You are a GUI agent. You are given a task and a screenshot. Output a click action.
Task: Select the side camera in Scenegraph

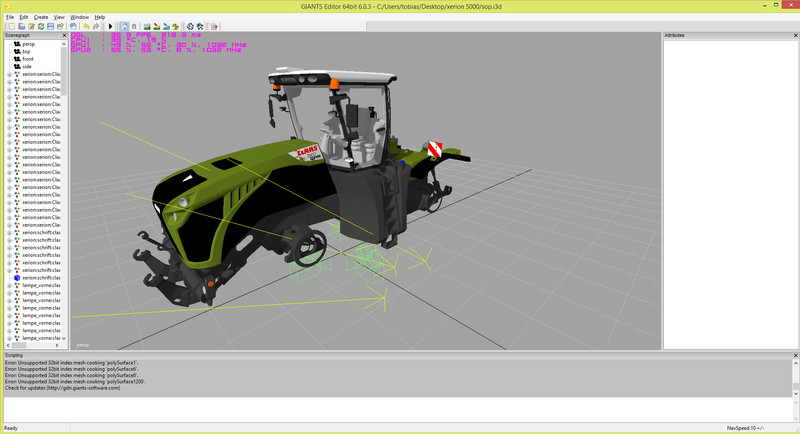tap(27, 67)
